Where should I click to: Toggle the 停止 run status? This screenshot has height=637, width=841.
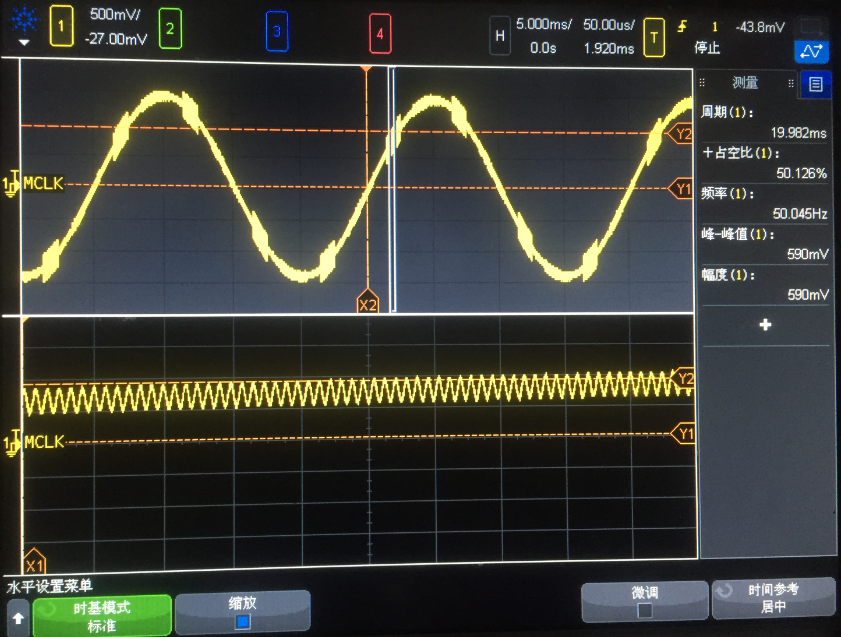click(x=707, y=46)
